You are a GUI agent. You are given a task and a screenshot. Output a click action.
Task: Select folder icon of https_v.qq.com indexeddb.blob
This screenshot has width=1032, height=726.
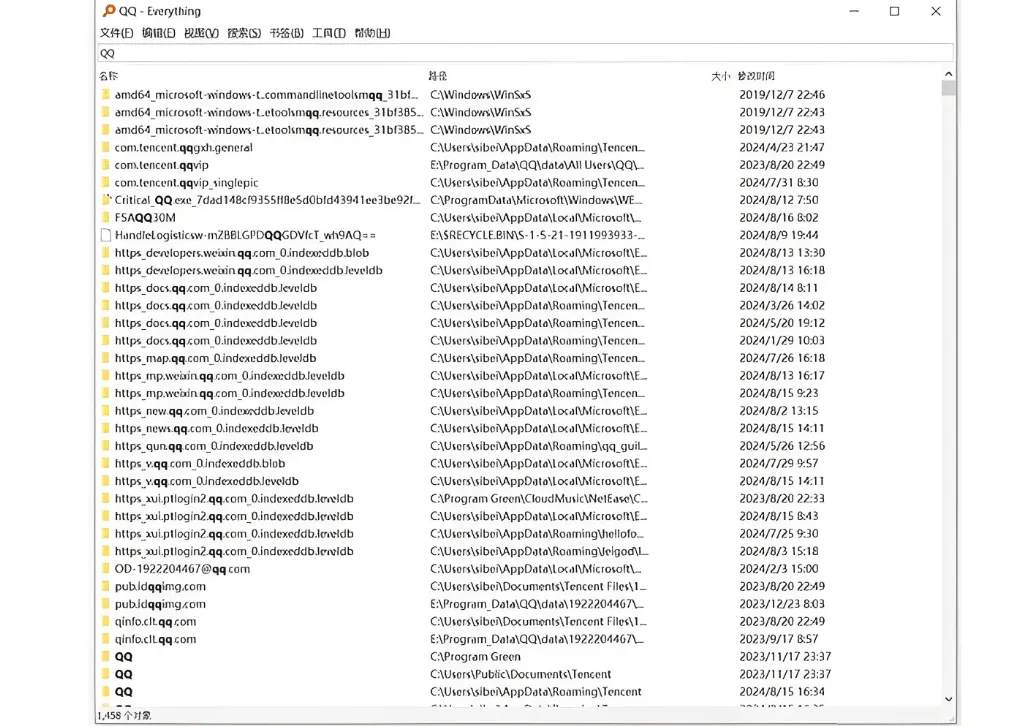click(105, 463)
